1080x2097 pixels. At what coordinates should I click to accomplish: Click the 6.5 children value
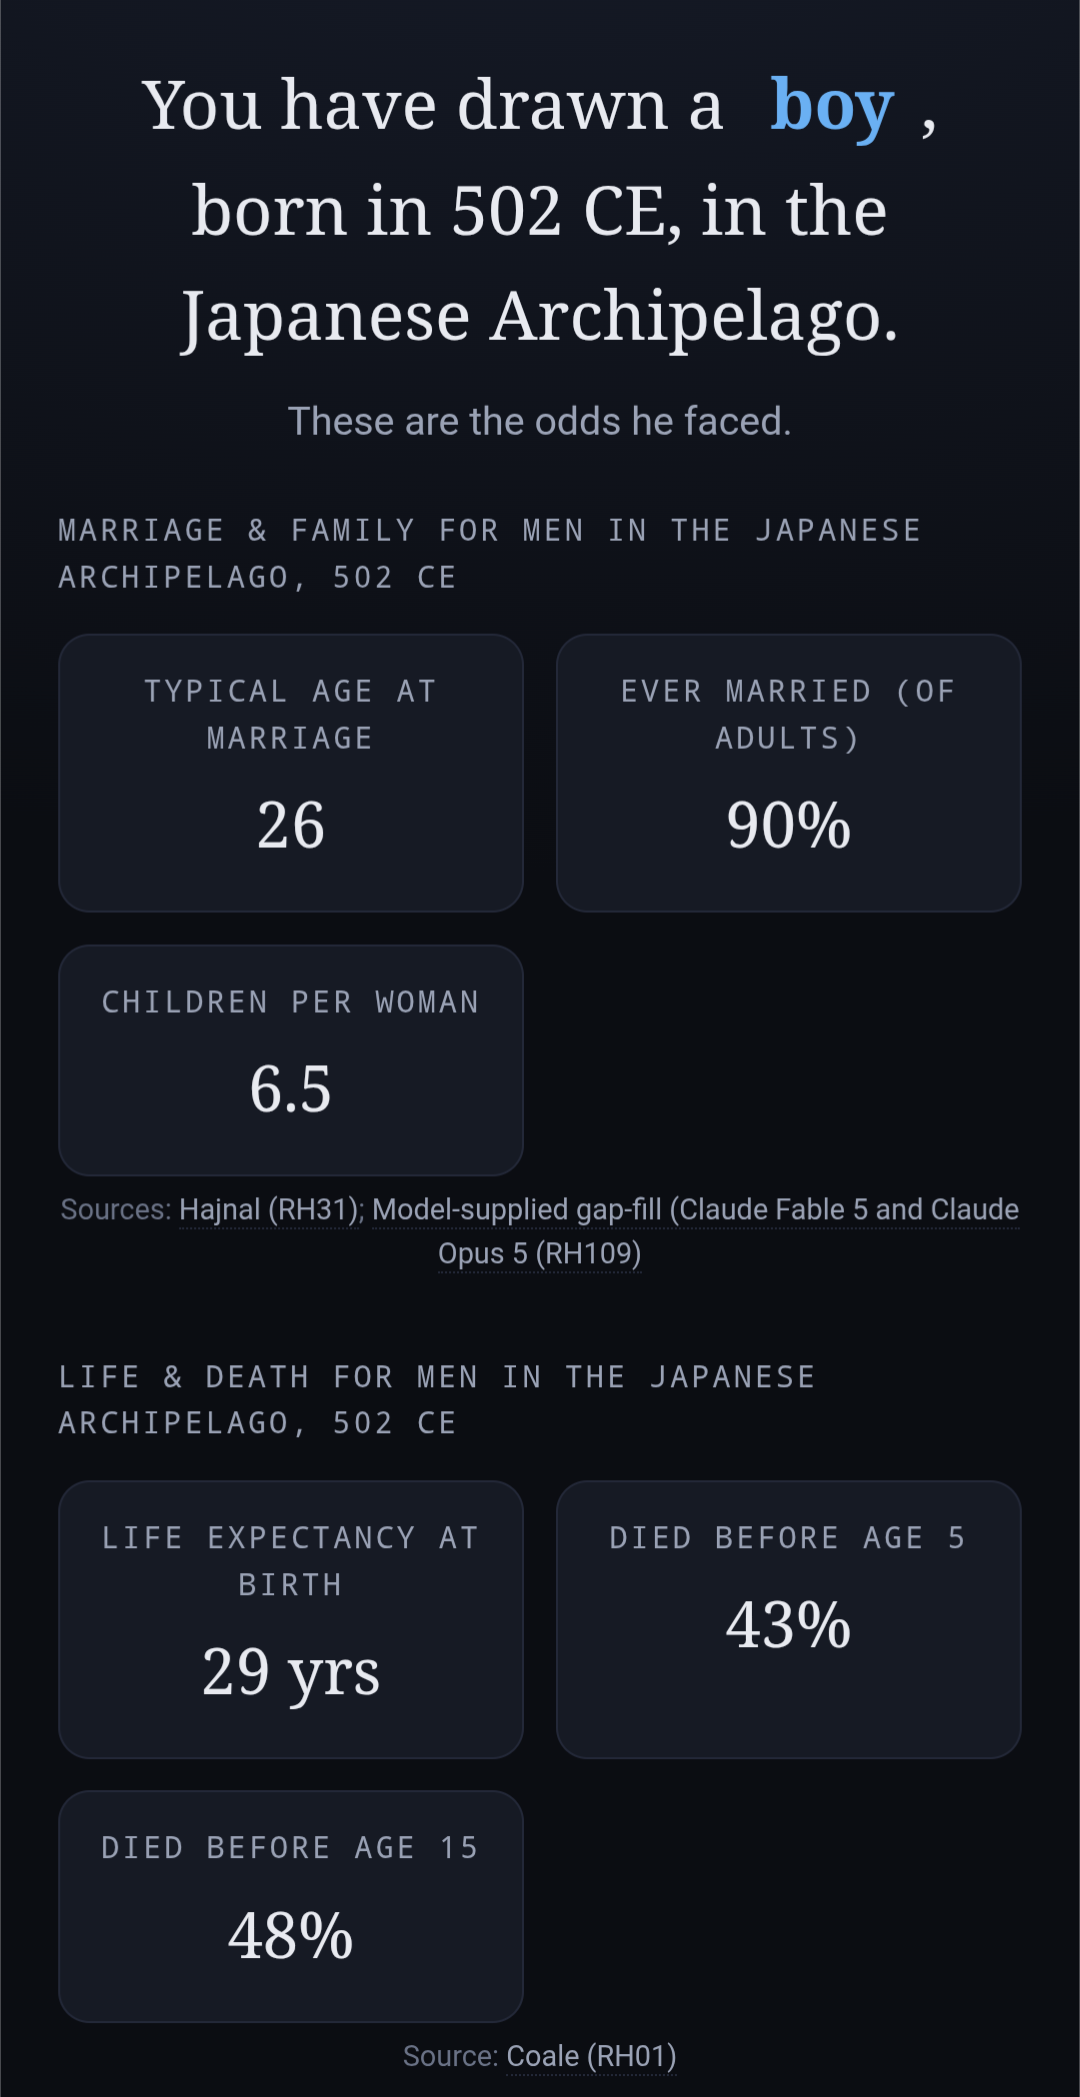point(290,1089)
